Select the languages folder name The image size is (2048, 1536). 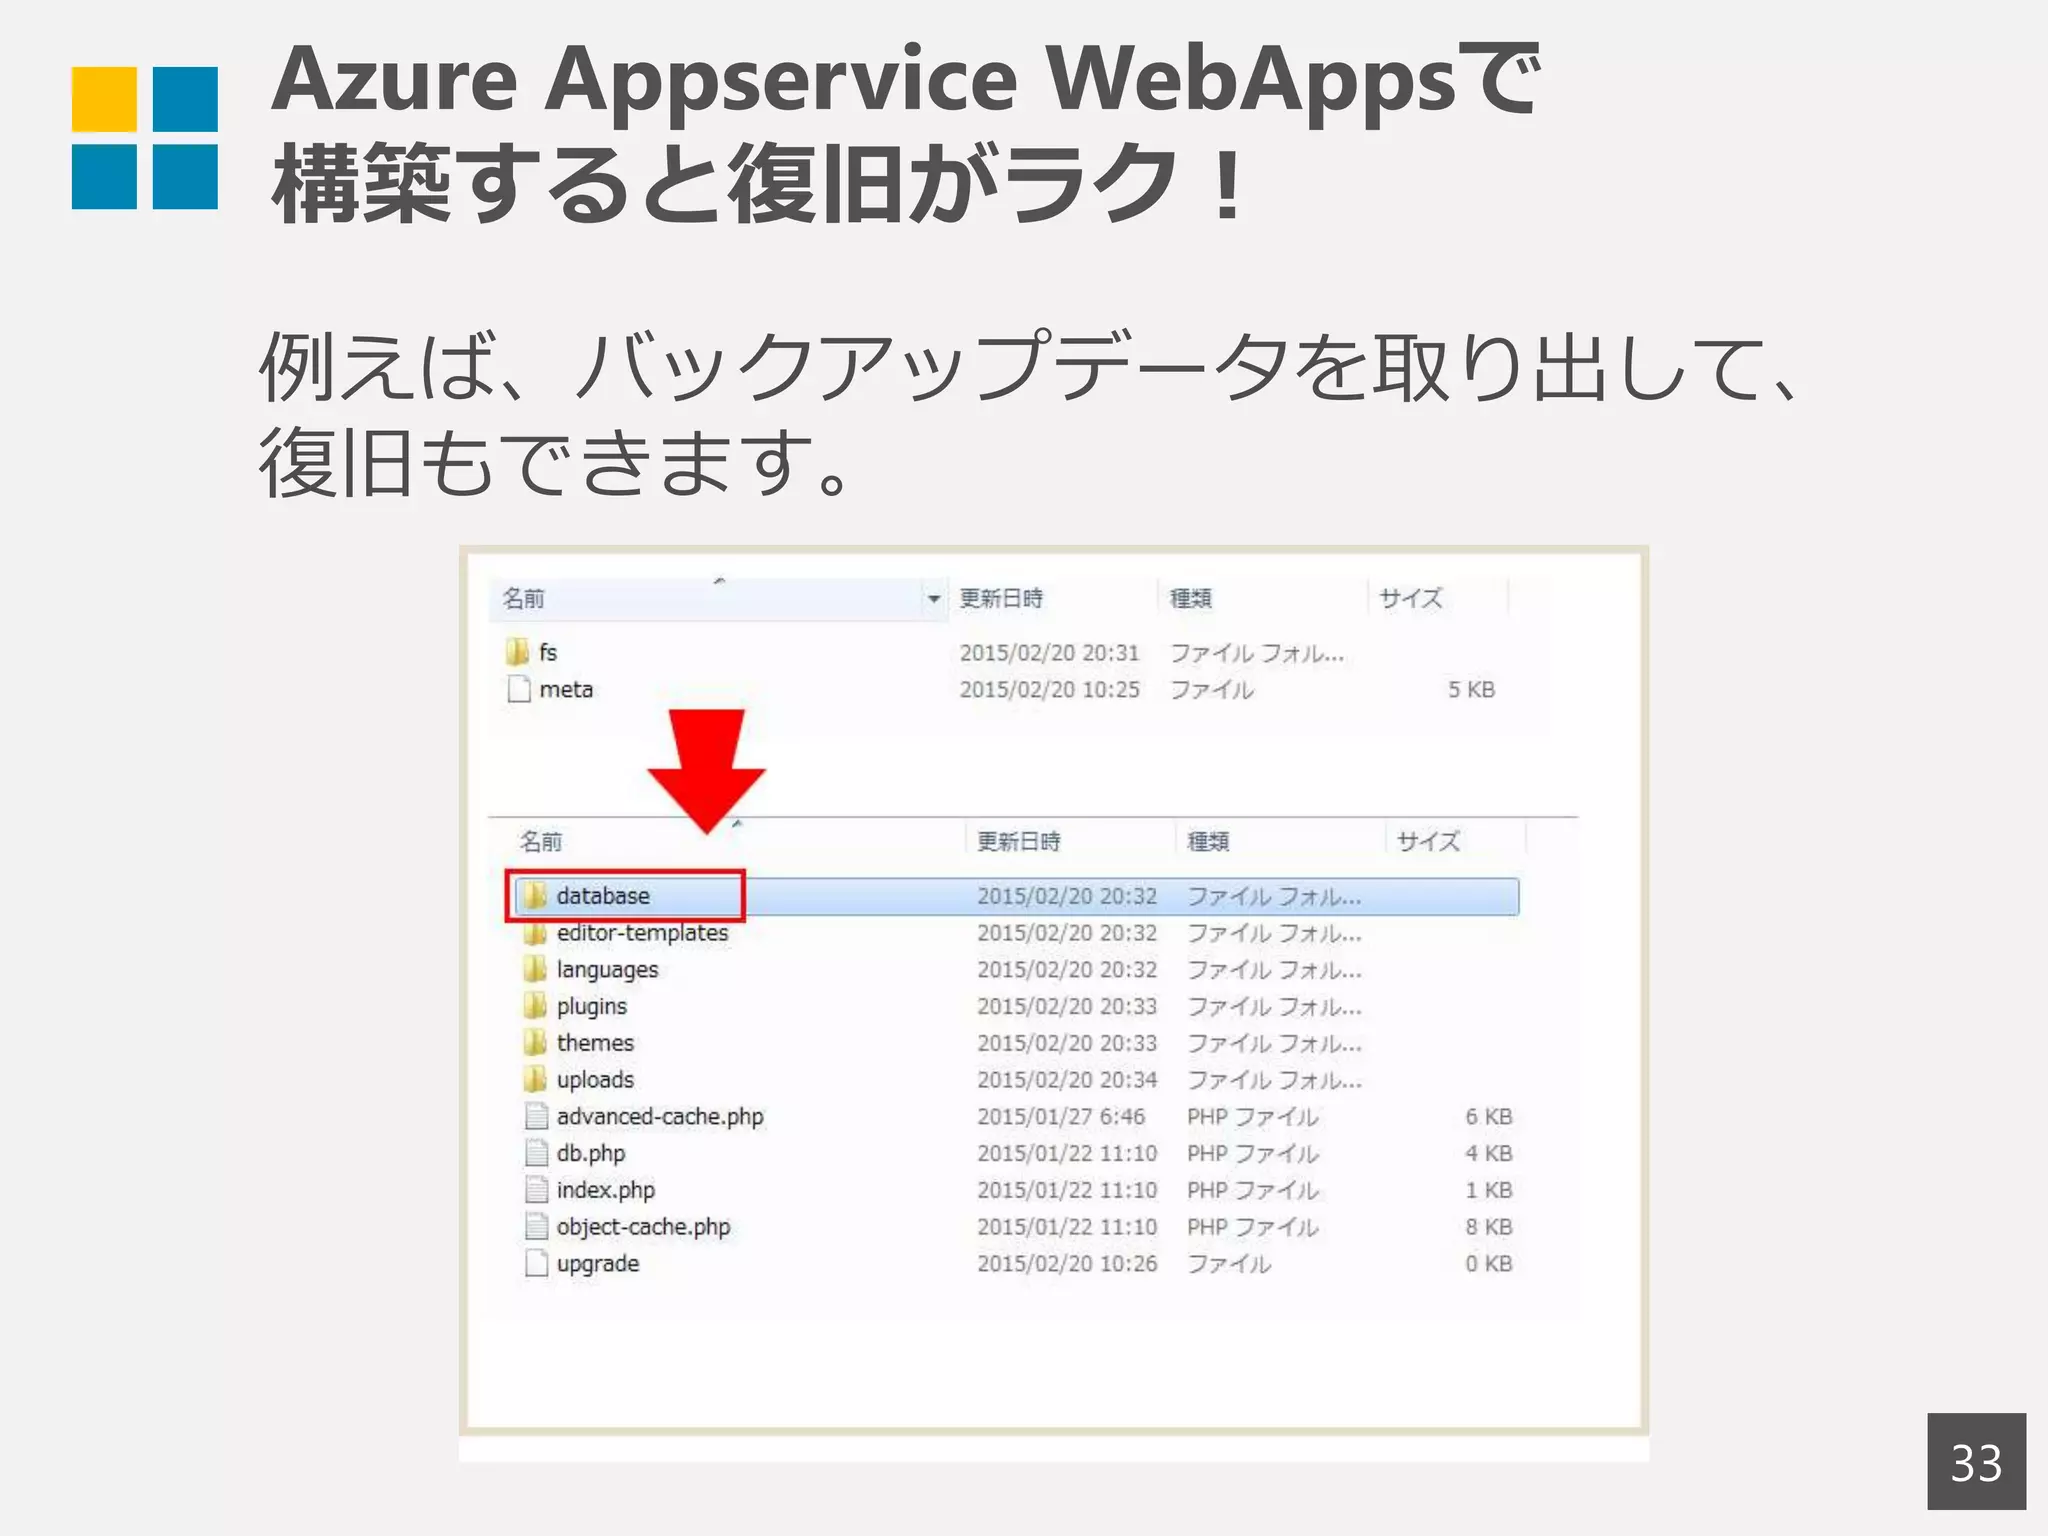coord(607,970)
